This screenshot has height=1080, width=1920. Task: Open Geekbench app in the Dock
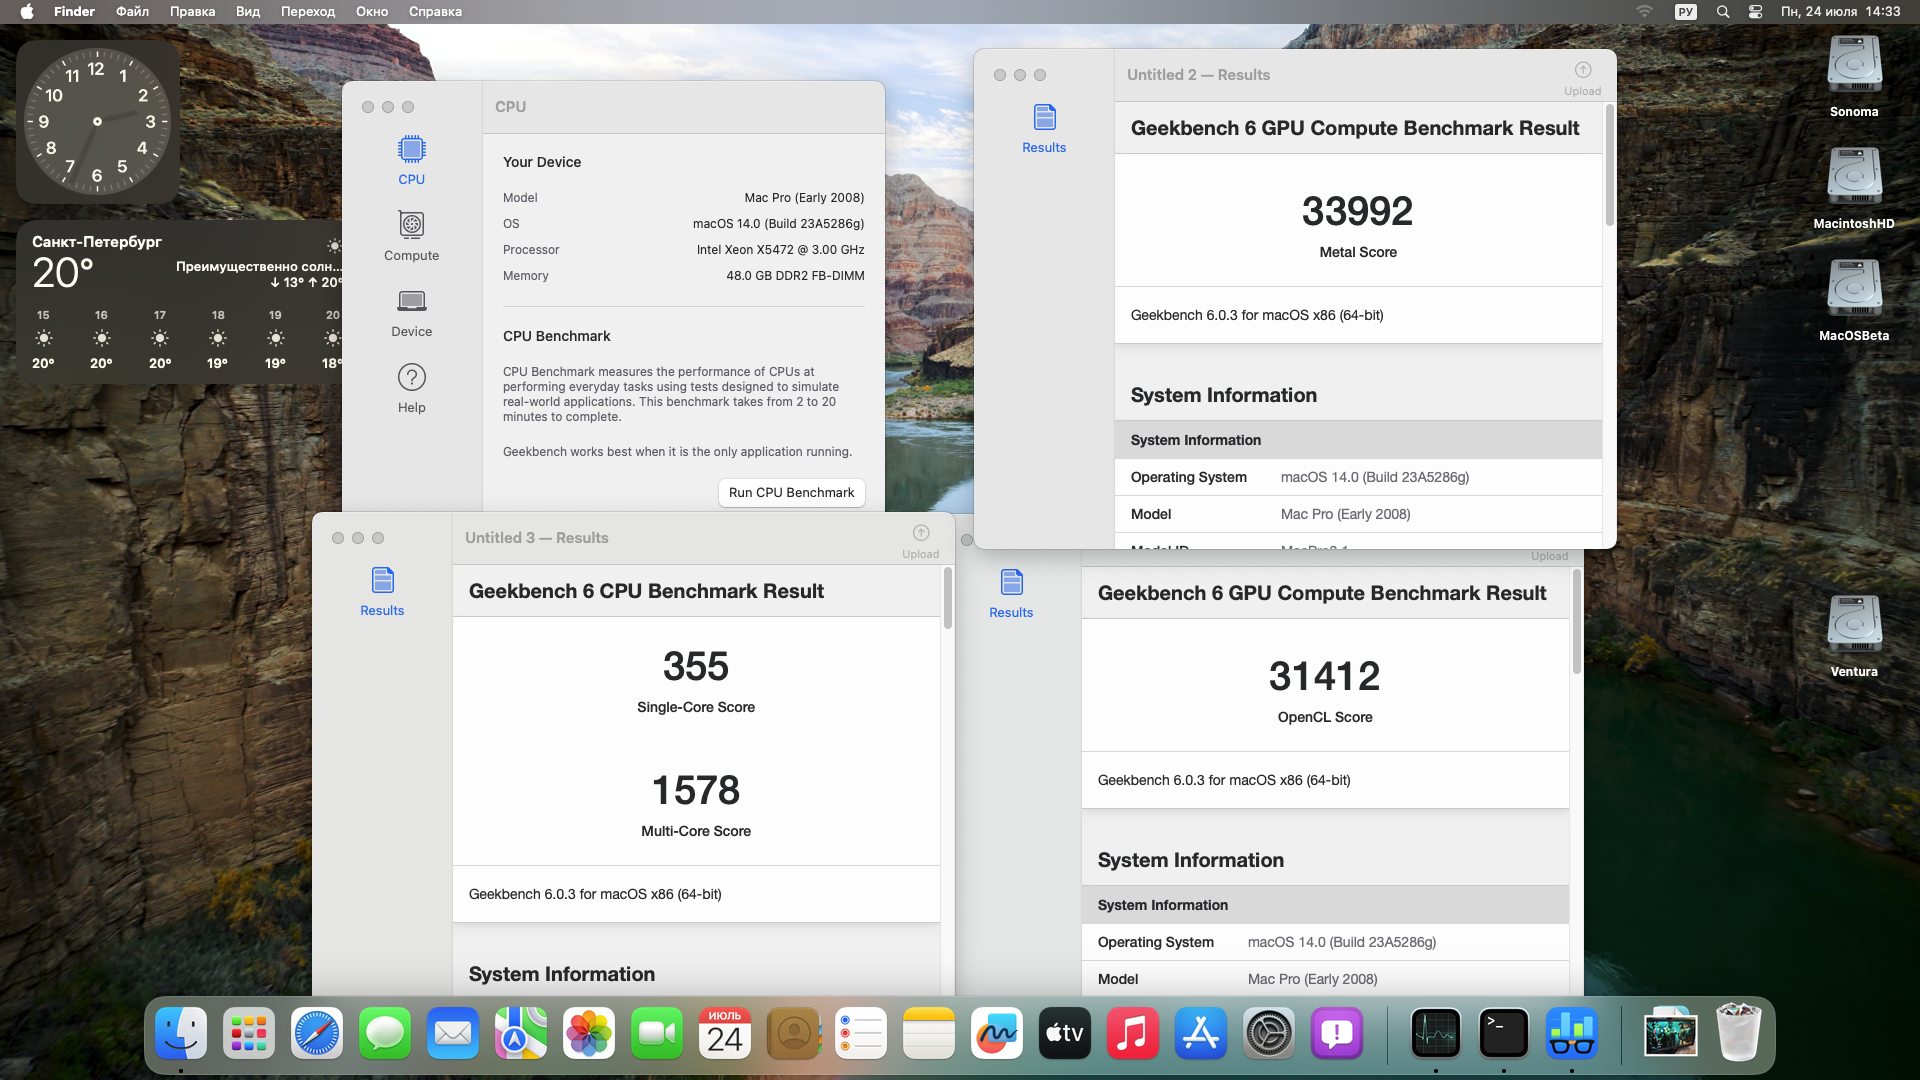pyautogui.click(x=1572, y=1033)
